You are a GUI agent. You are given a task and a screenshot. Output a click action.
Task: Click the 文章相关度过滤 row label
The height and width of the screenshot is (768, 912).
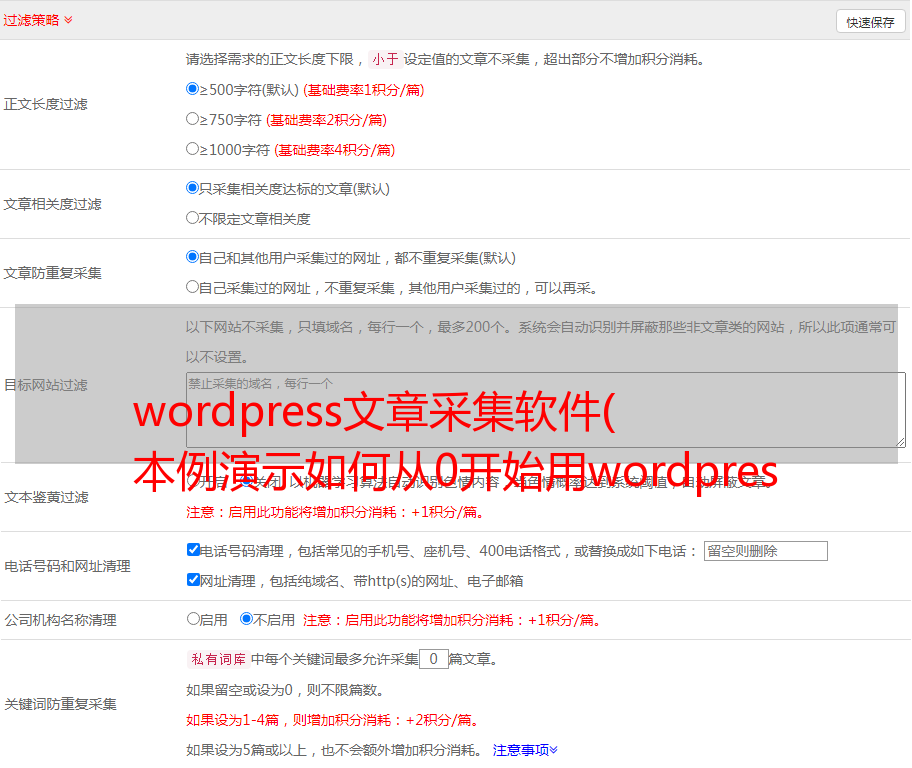(52, 204)
